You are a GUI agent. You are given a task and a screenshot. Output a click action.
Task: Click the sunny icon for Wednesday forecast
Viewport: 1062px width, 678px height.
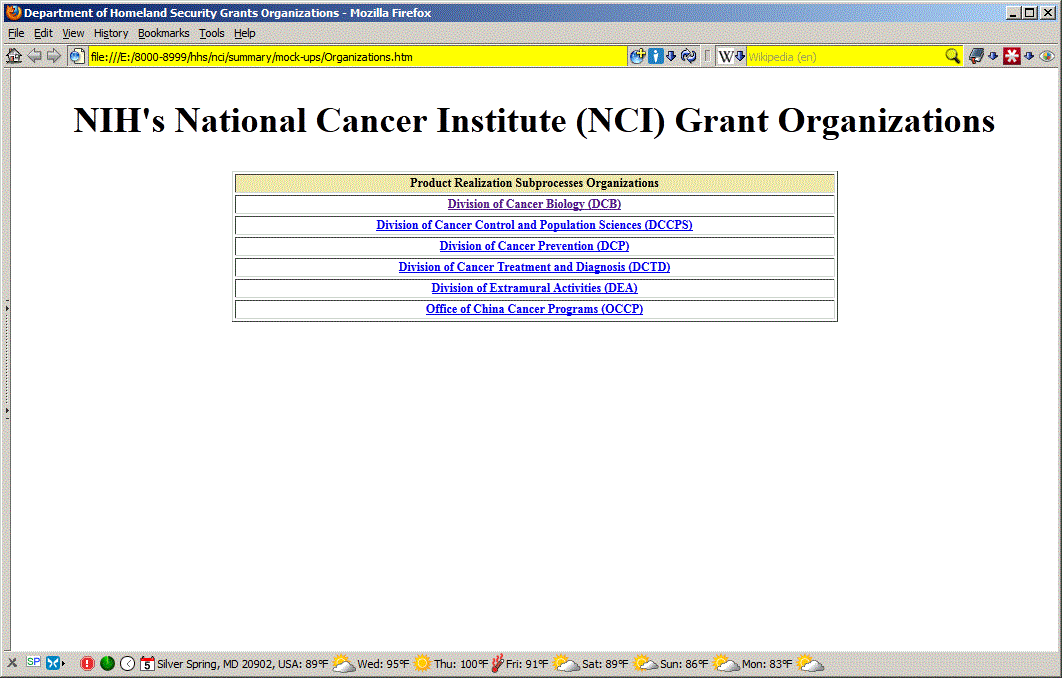(422, 663)
